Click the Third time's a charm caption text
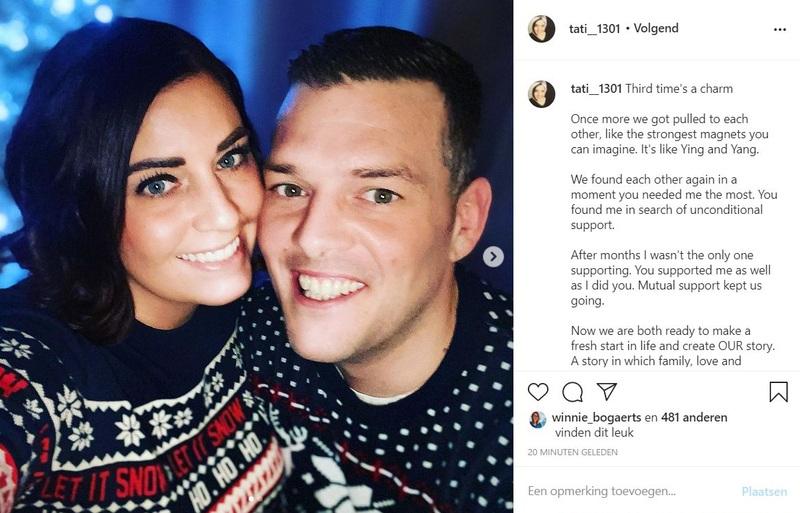The height and width of the screenshot is (513, 800). click(x=679, y=89)
